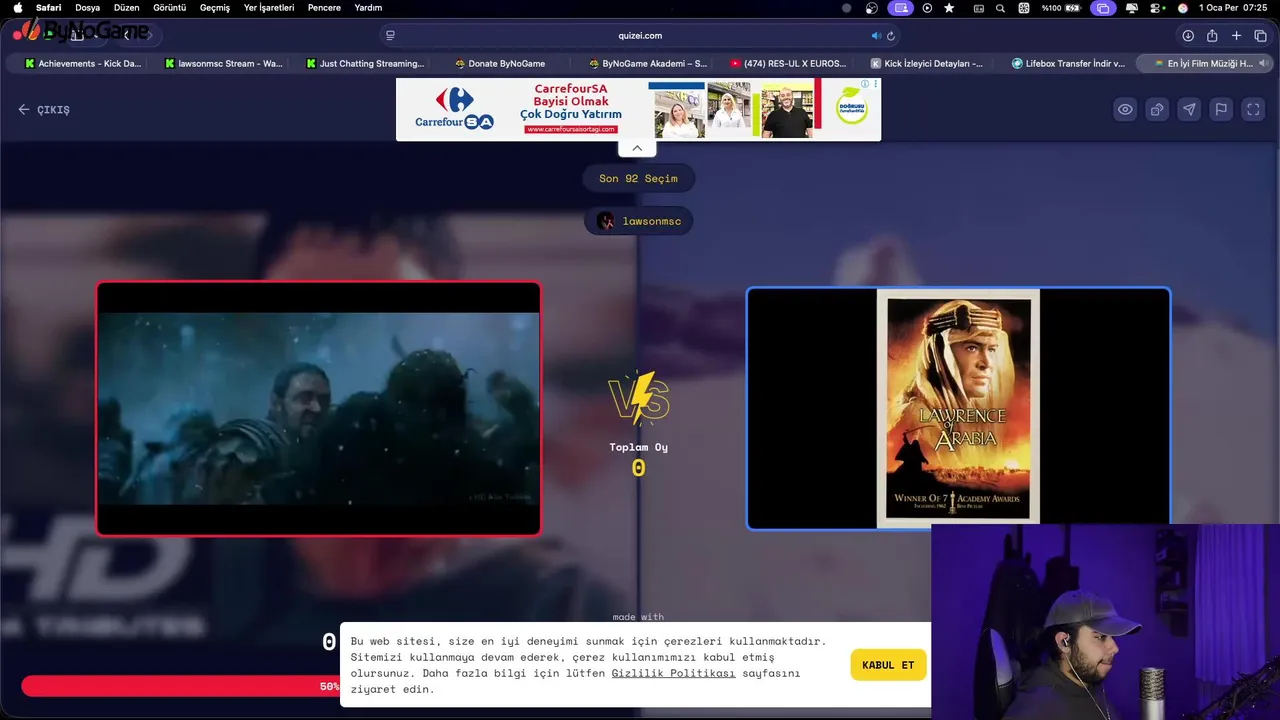This screenshot has width=1280, height=720.
Task: Switch to ByNoGame Akademi tab
Action: 647,63
